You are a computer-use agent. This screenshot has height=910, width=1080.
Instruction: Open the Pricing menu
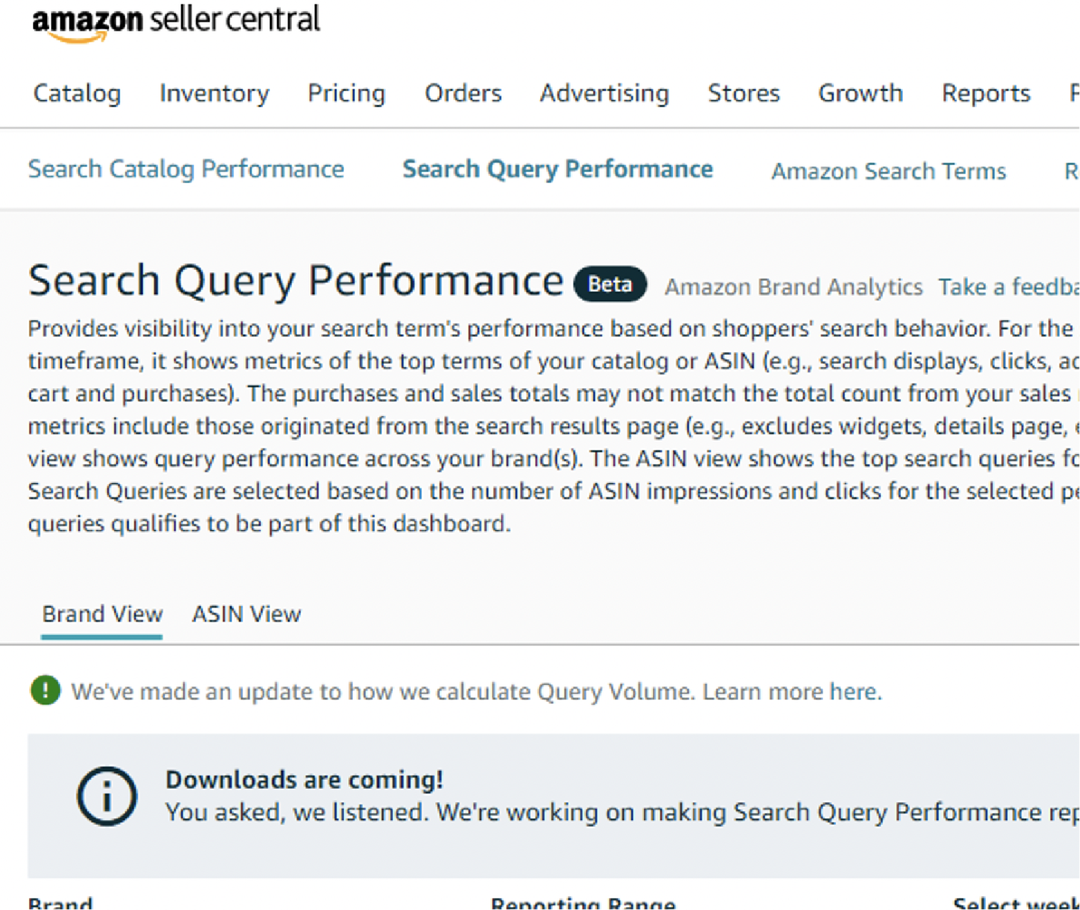coord(346,94)
